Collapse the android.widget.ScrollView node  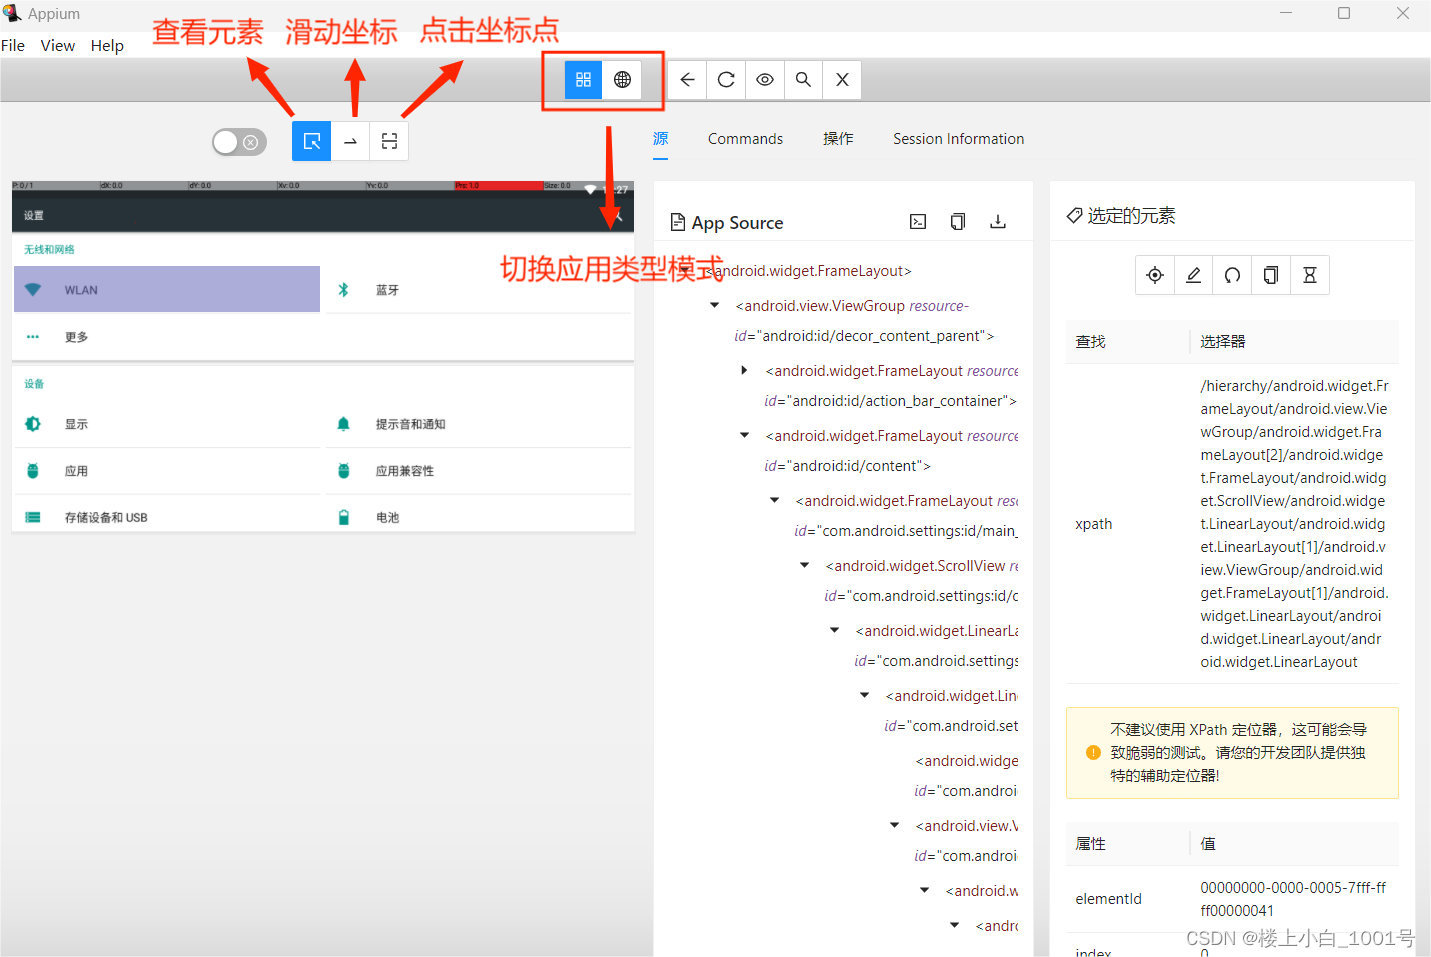804,566
